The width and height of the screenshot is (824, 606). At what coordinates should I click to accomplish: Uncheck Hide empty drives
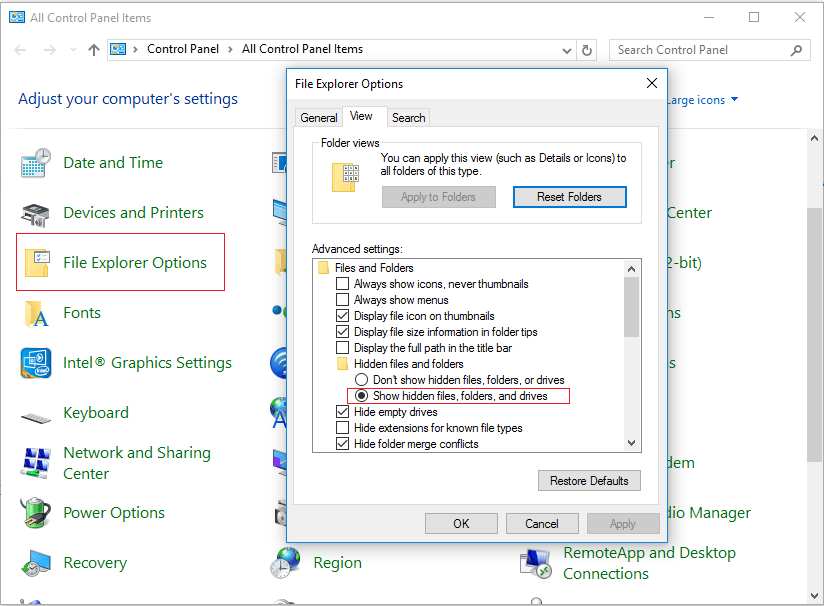point(343,412)
